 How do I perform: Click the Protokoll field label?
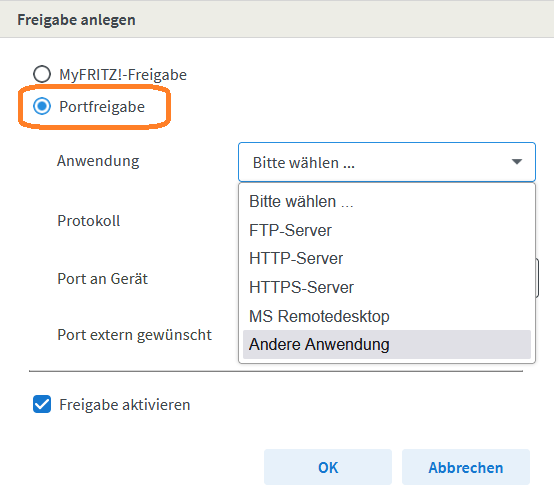point(89,221)
